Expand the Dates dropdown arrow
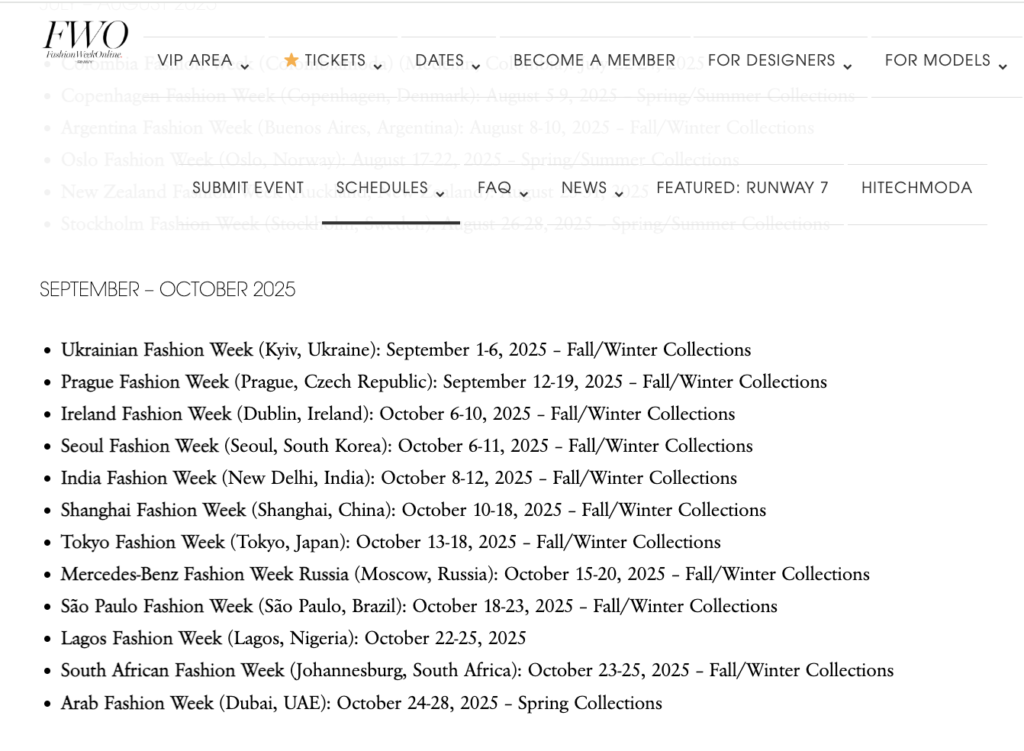The width and height of the screenshot is (1024, 751). (x=476, y=67)
